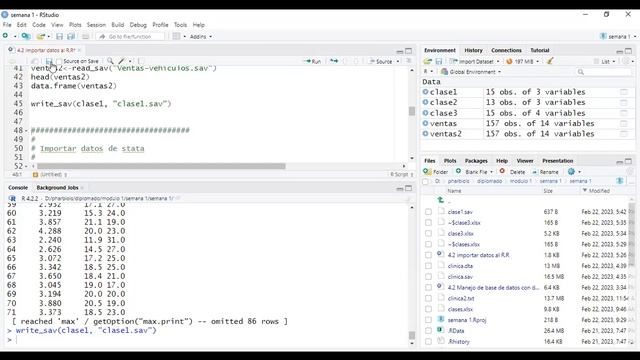Open the Blank File dropdown in Files pane
640x360 pixels.
click(x=474, y=172)
